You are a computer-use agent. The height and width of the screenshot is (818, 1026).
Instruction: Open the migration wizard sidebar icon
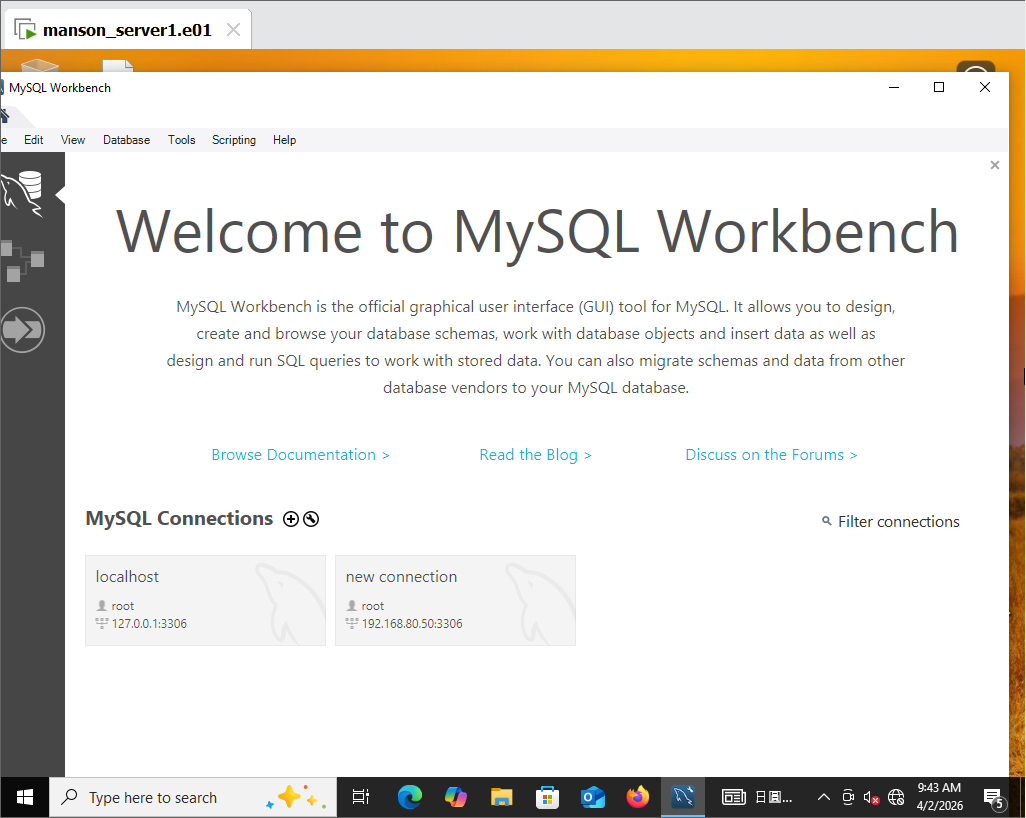tap(23, 329)
